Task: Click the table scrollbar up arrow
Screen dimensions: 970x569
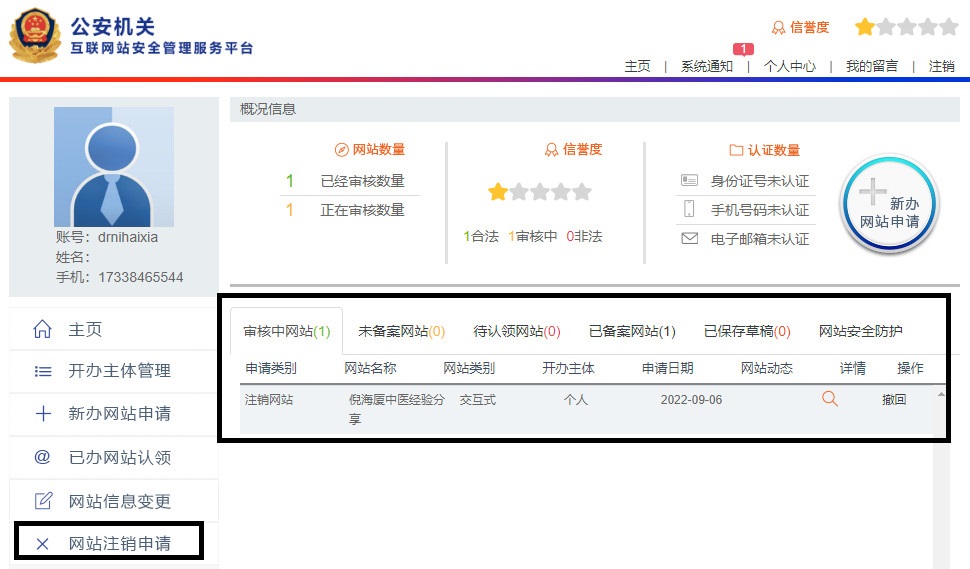Action: (941, 394)
